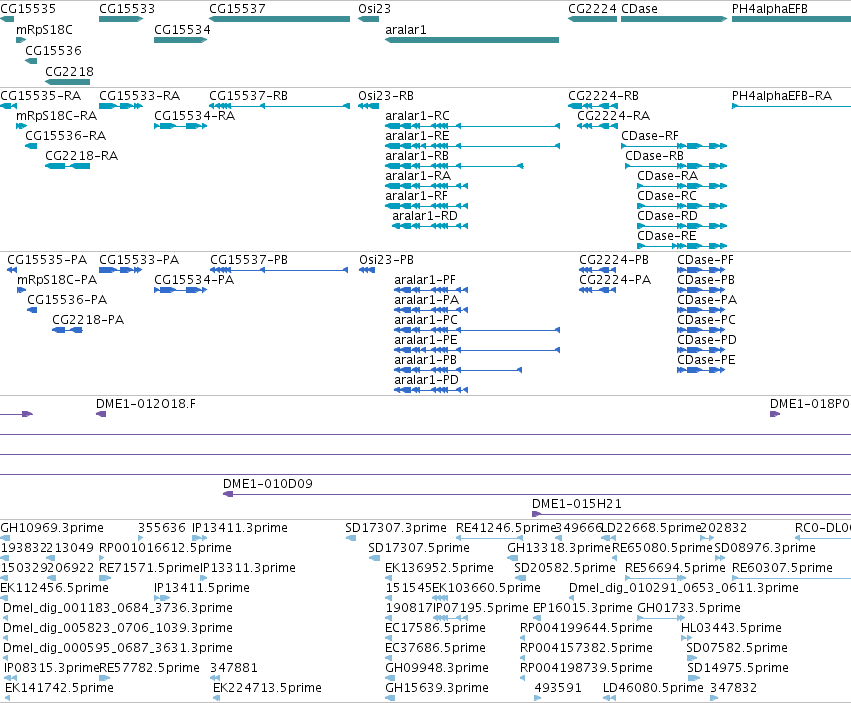The image size is (851, 703).
Task: Click clone DME1-015H21
Action: [x=691, y=514]
